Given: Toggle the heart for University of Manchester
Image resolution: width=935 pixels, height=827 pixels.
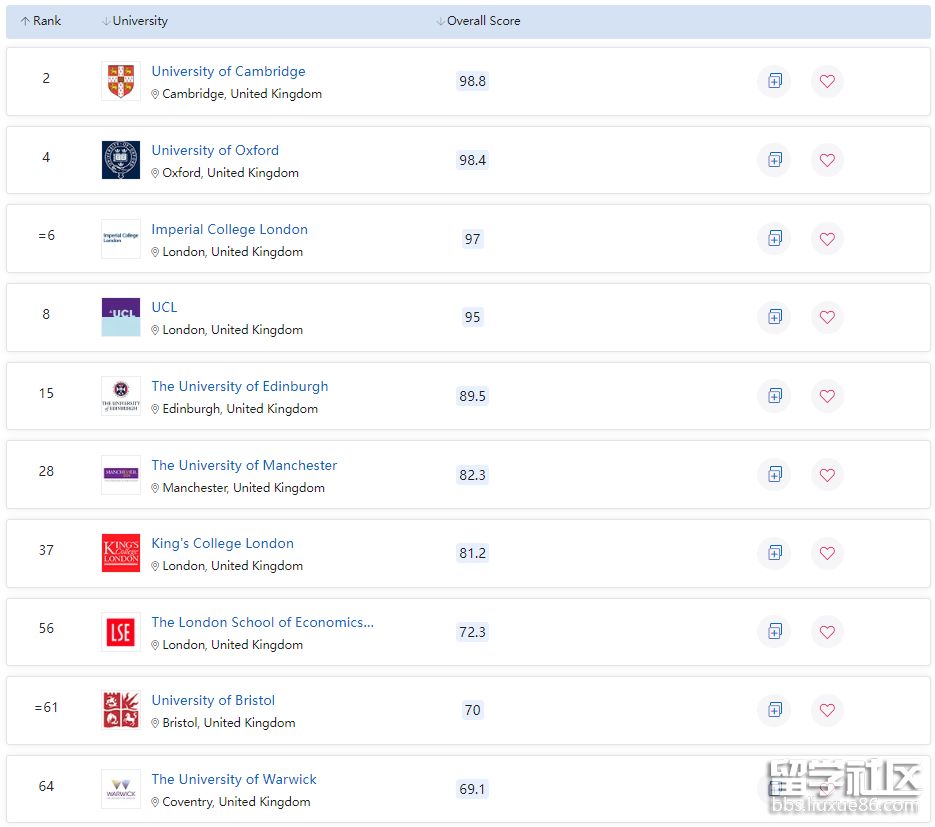Looking at the screenshot, I should 827,475.
